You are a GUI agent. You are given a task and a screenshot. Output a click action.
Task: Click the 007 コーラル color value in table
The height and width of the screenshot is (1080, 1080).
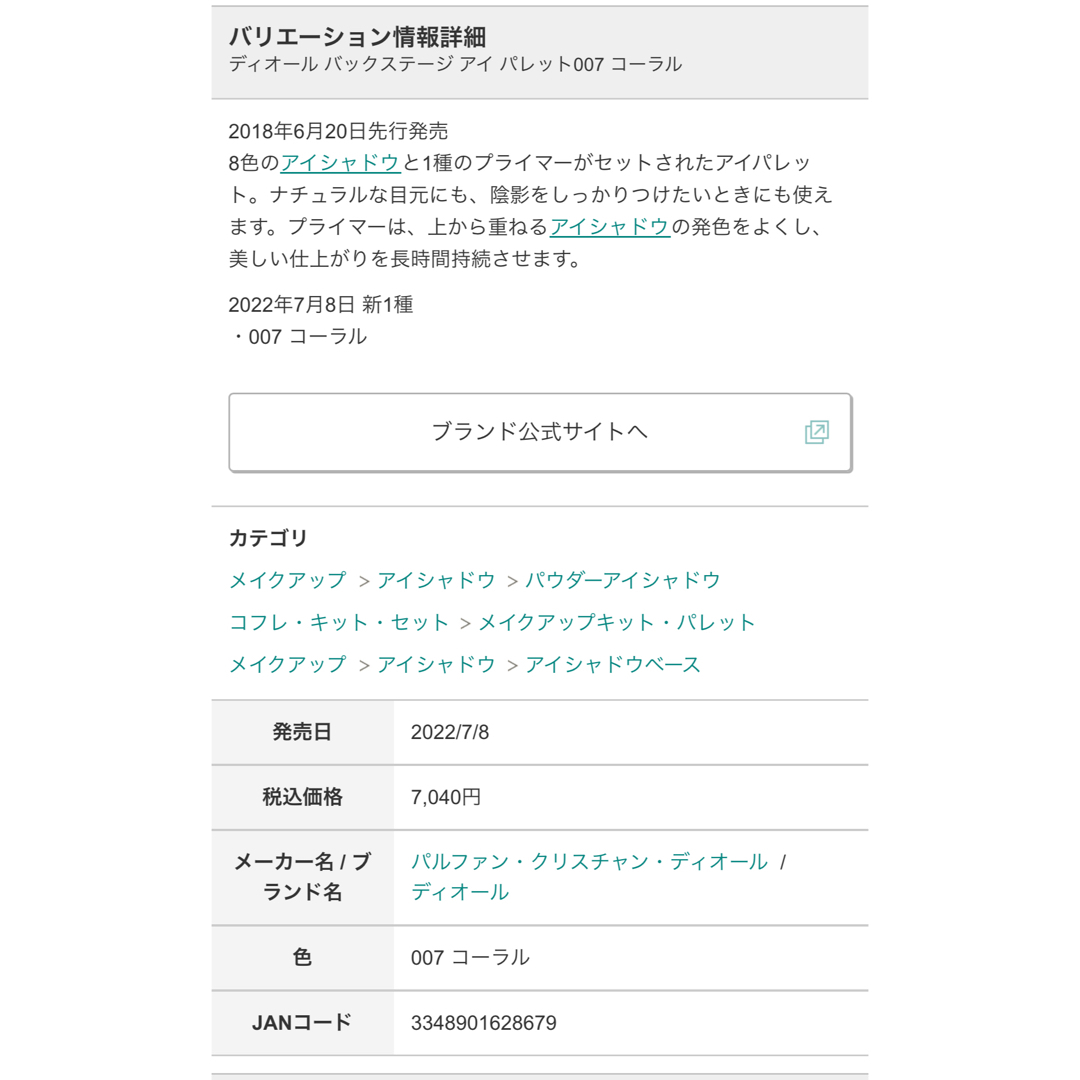click(x=470, y=957)
